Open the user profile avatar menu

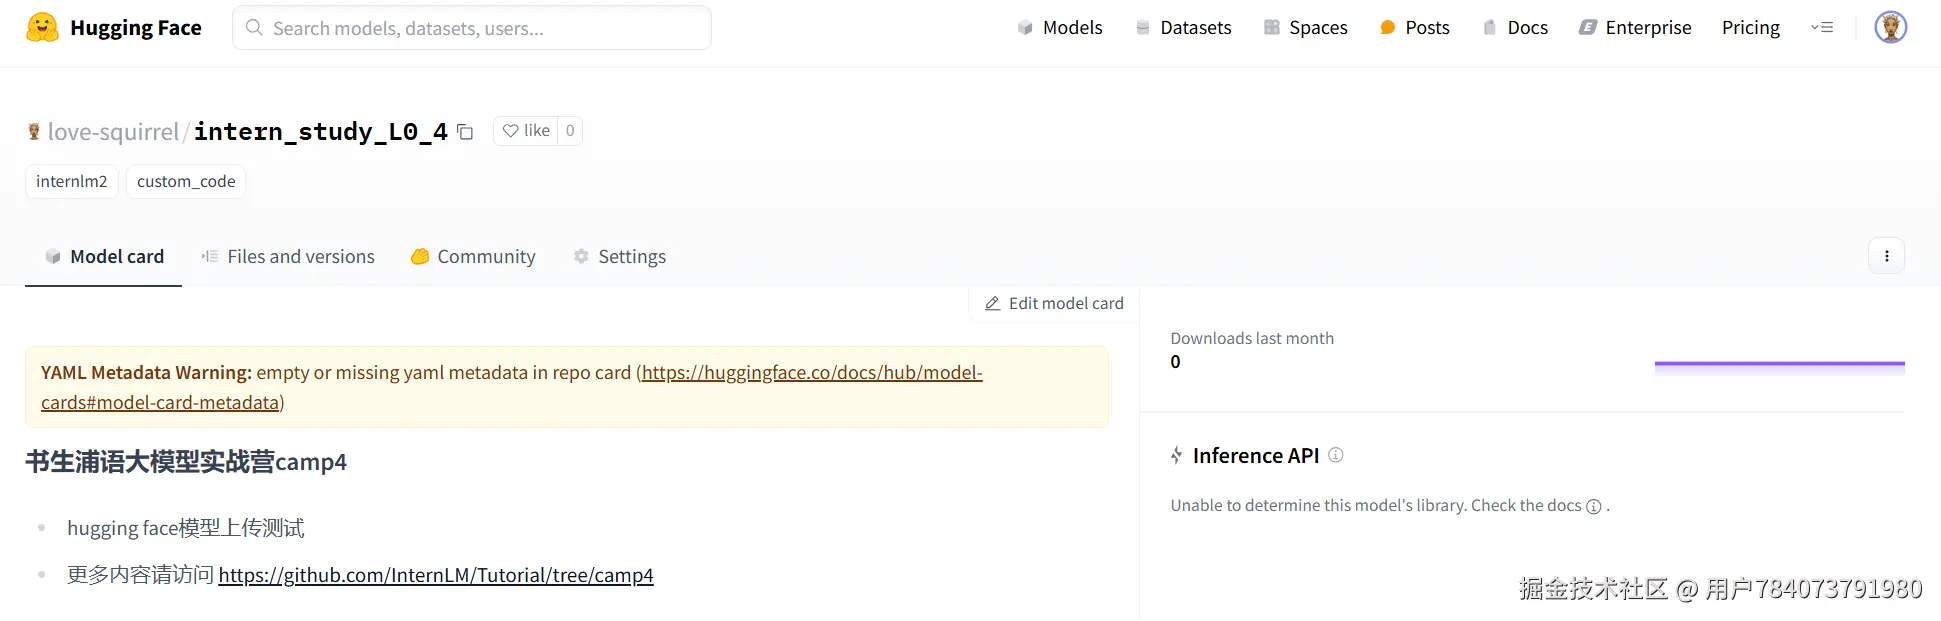(x=1890, y=27)
